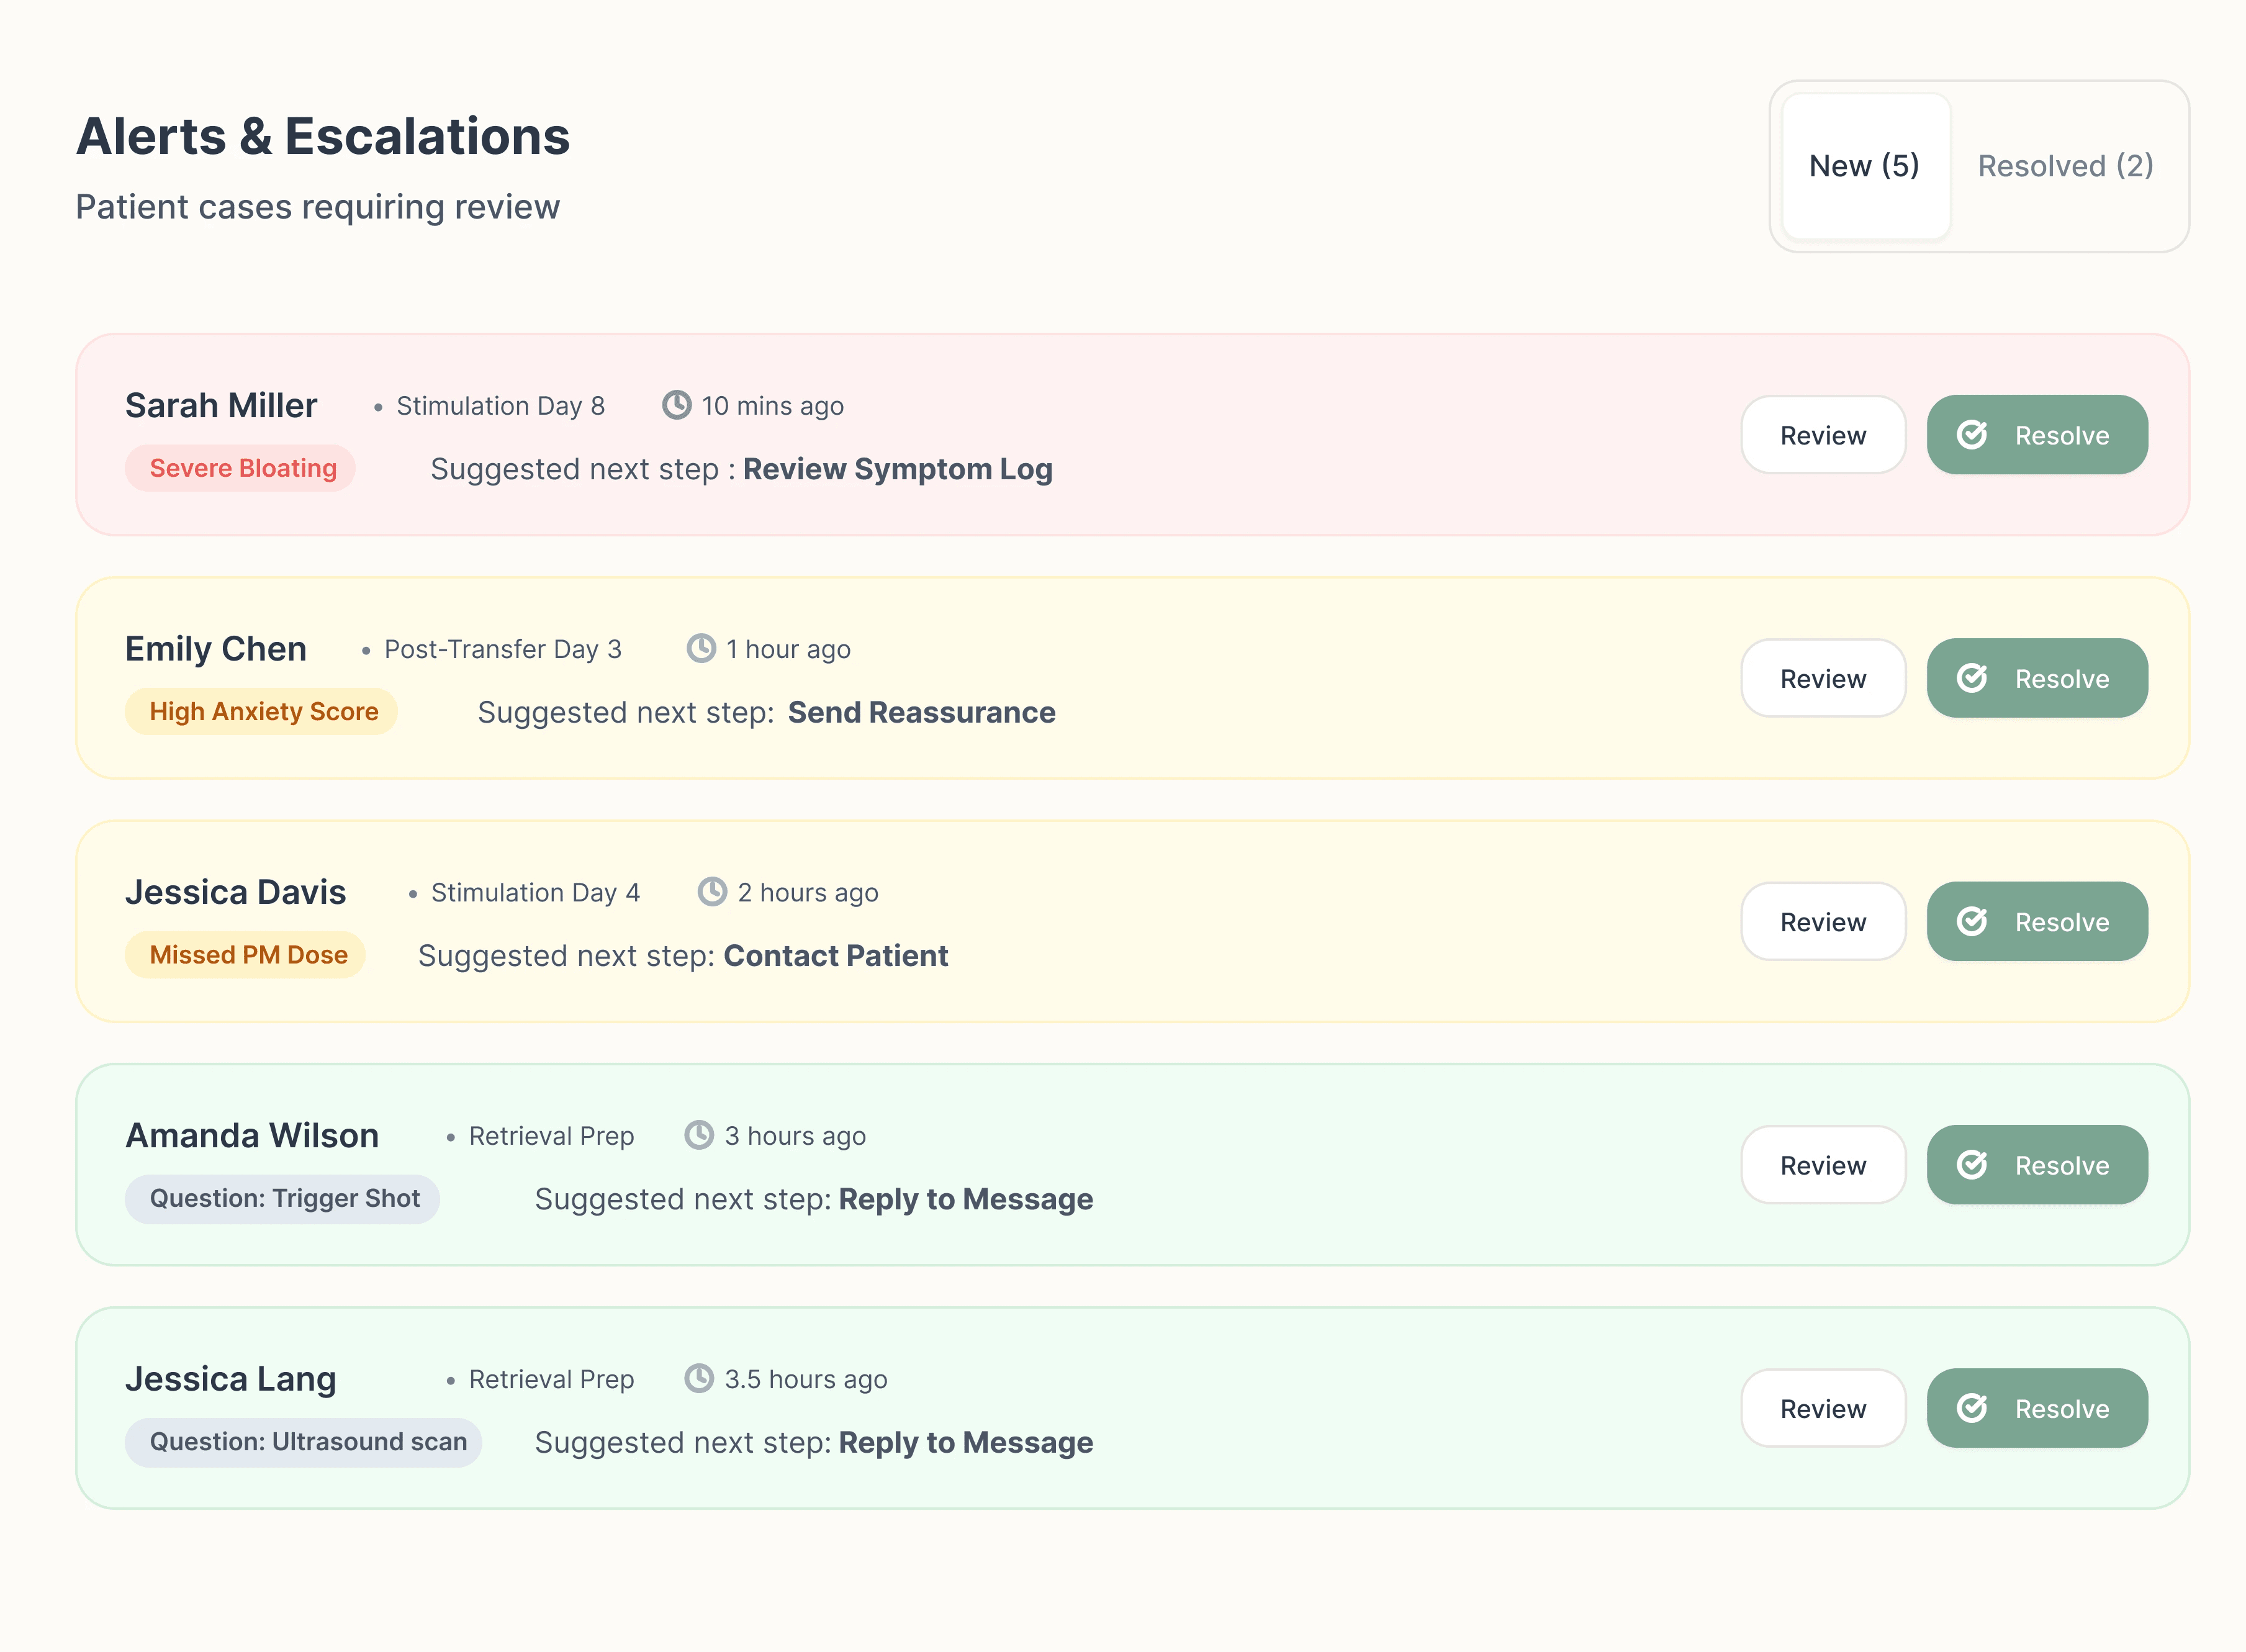
Task: Click checkmark icon in Emily Chen's Resolve button
Action: tap(1972, 678)
